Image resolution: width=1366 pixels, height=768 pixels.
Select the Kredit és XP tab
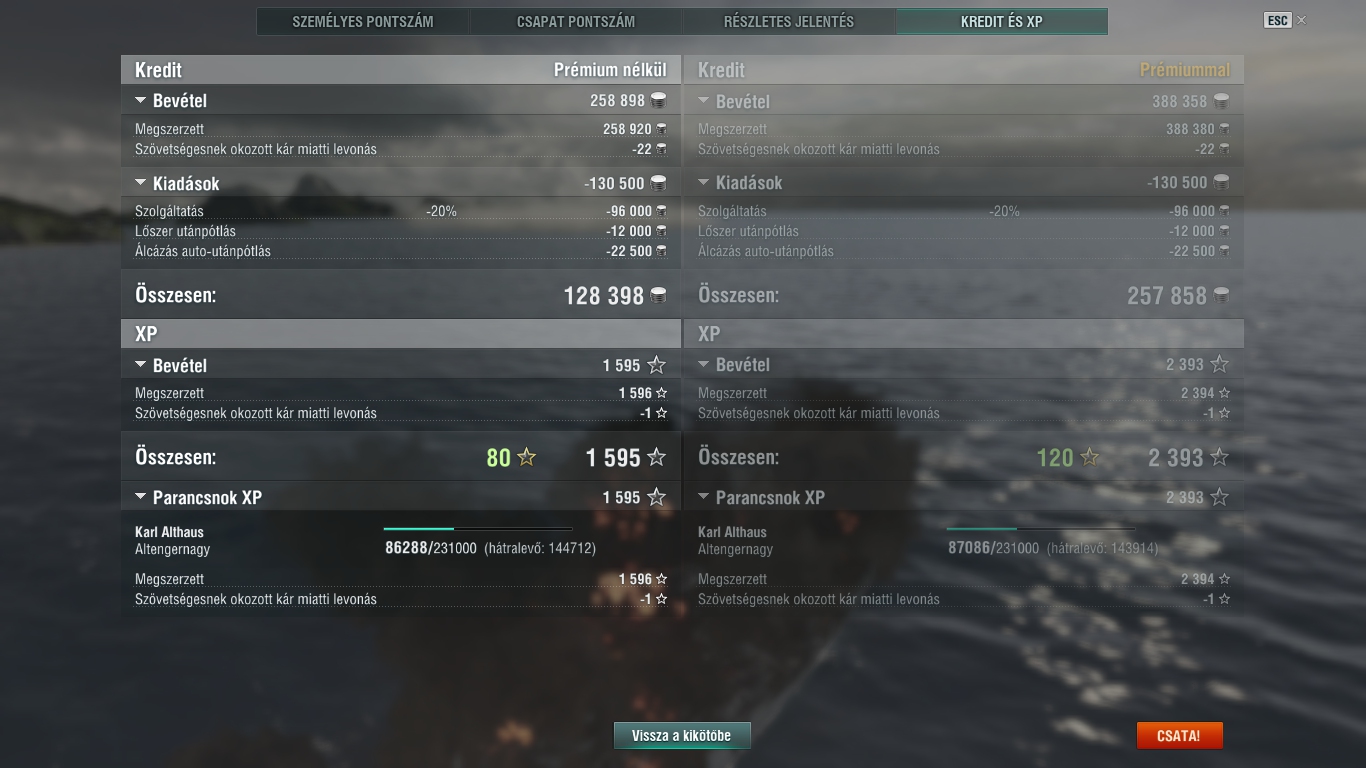point(1002,21)
